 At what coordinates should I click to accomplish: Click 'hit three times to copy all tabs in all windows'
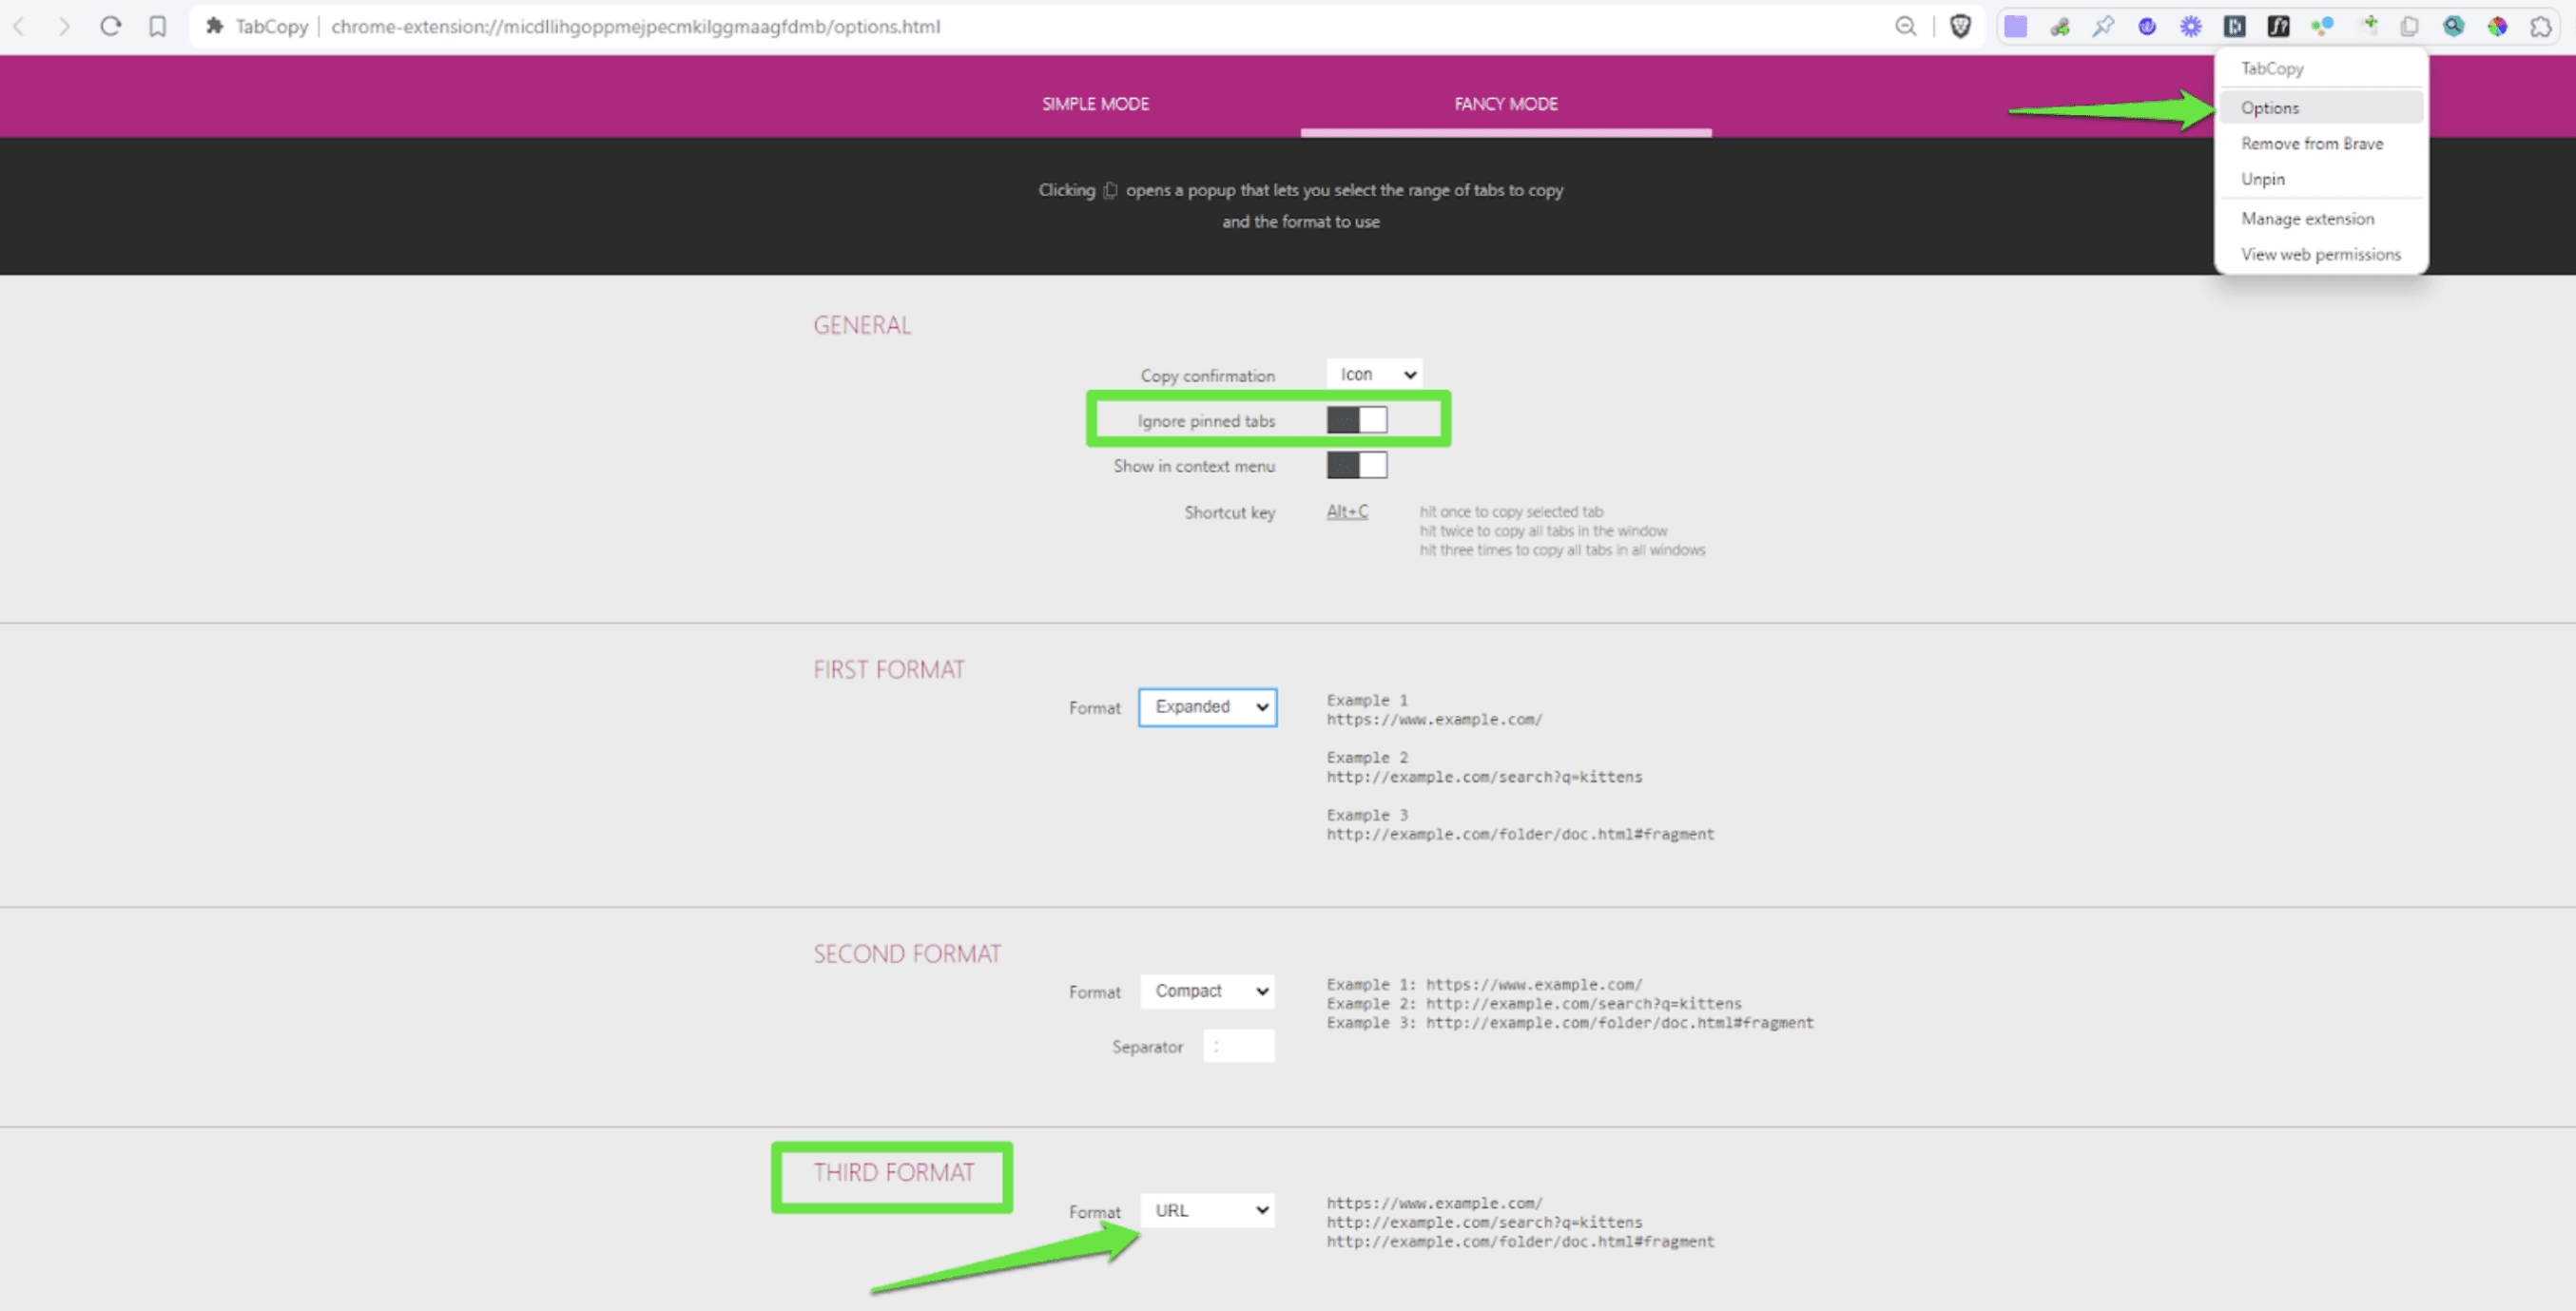[1562, 550]
